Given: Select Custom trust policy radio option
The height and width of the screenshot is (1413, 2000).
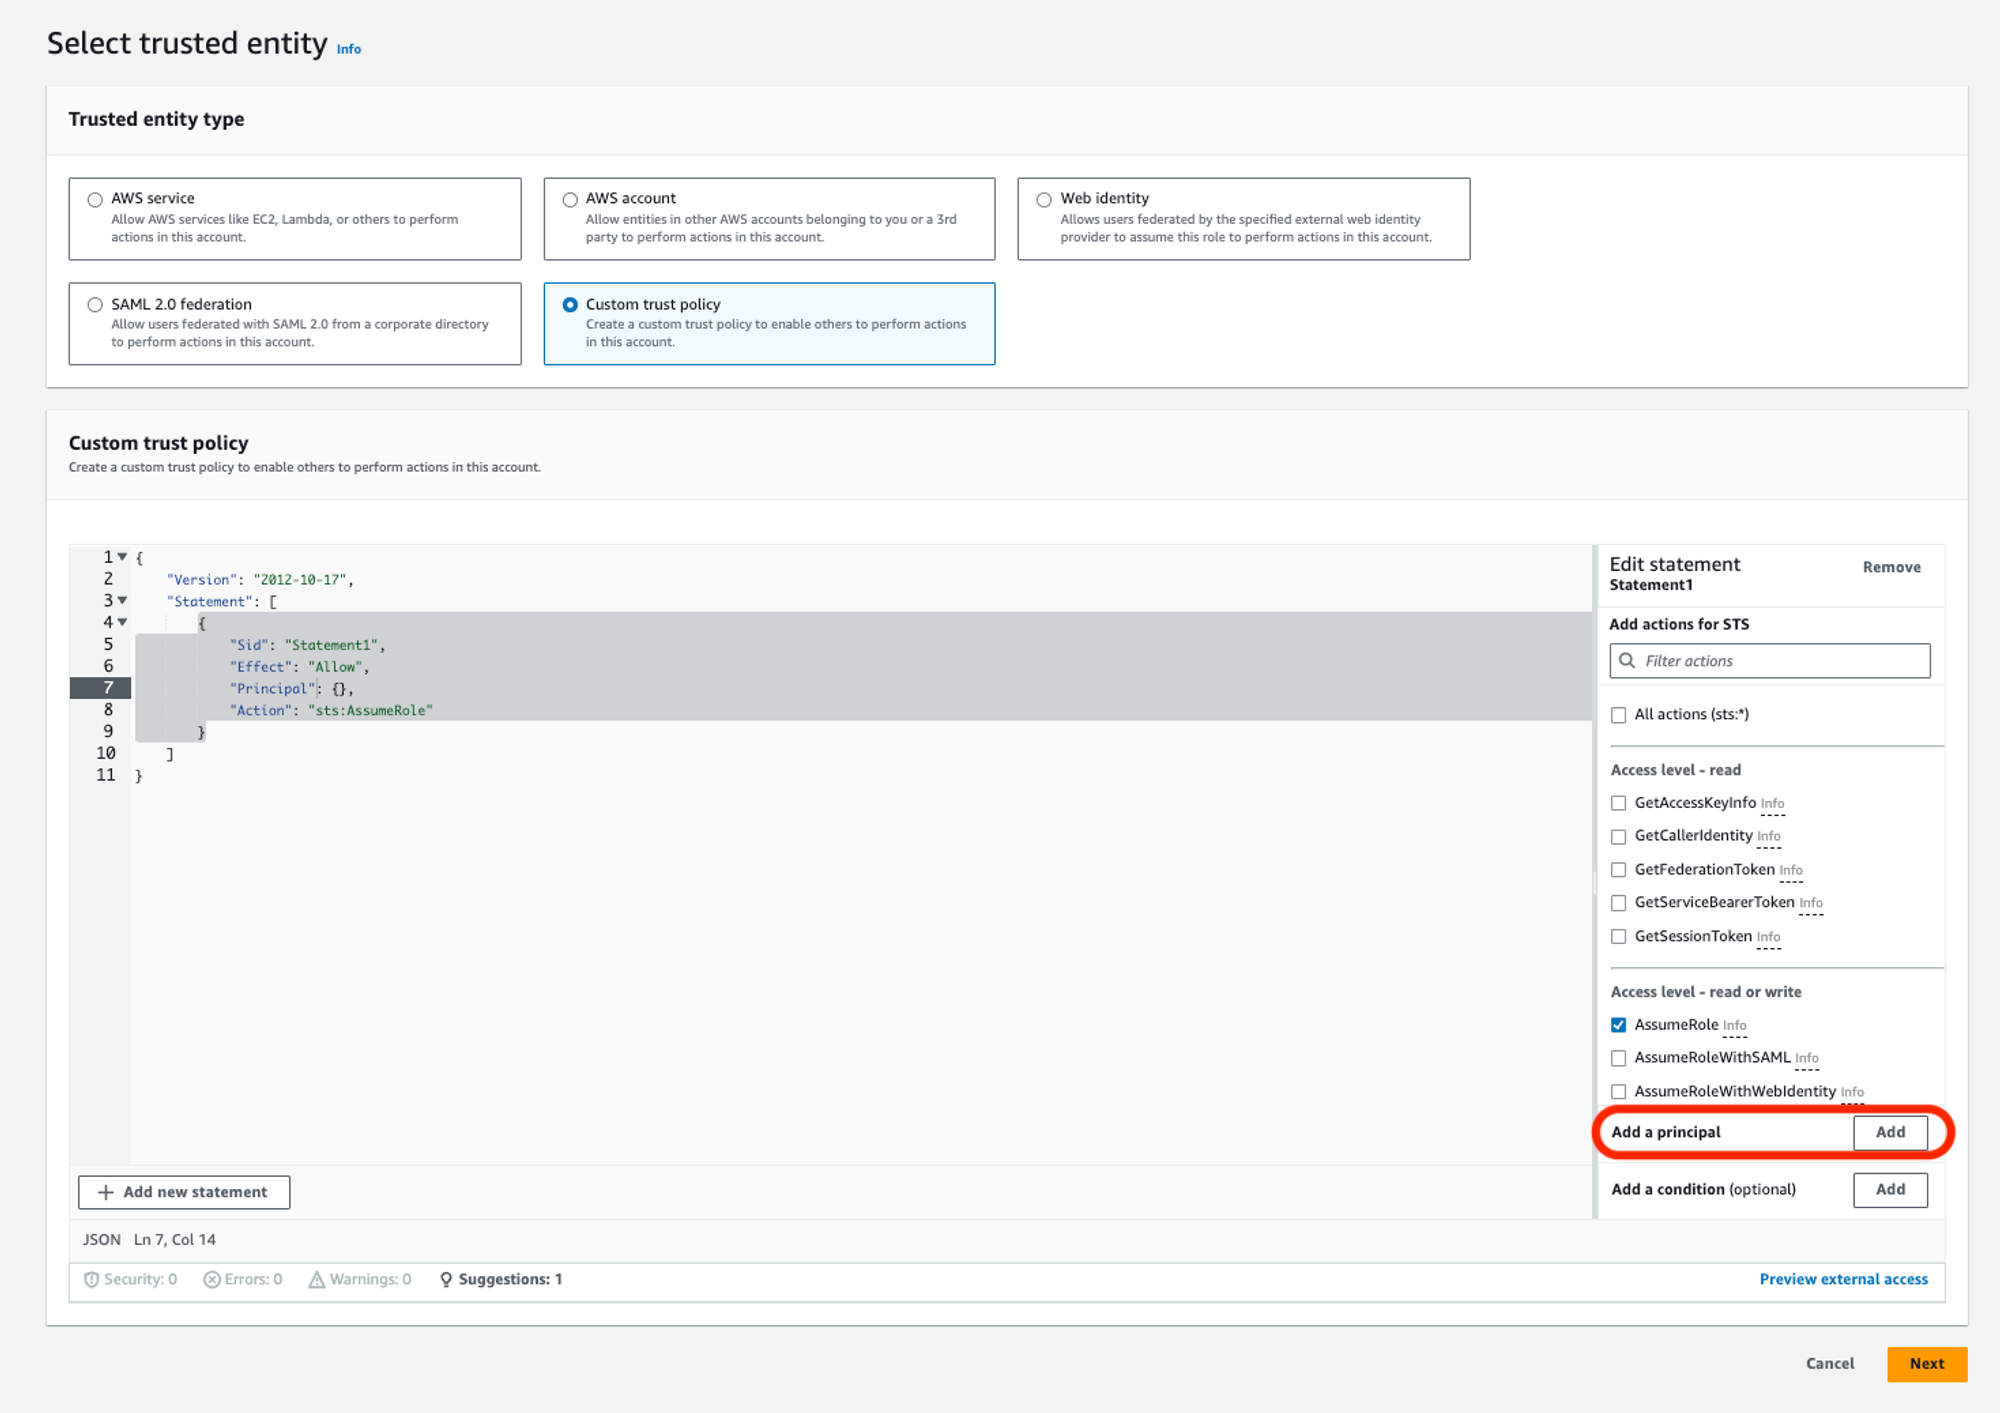Looking at the screenshot, I should pos(570,305).
